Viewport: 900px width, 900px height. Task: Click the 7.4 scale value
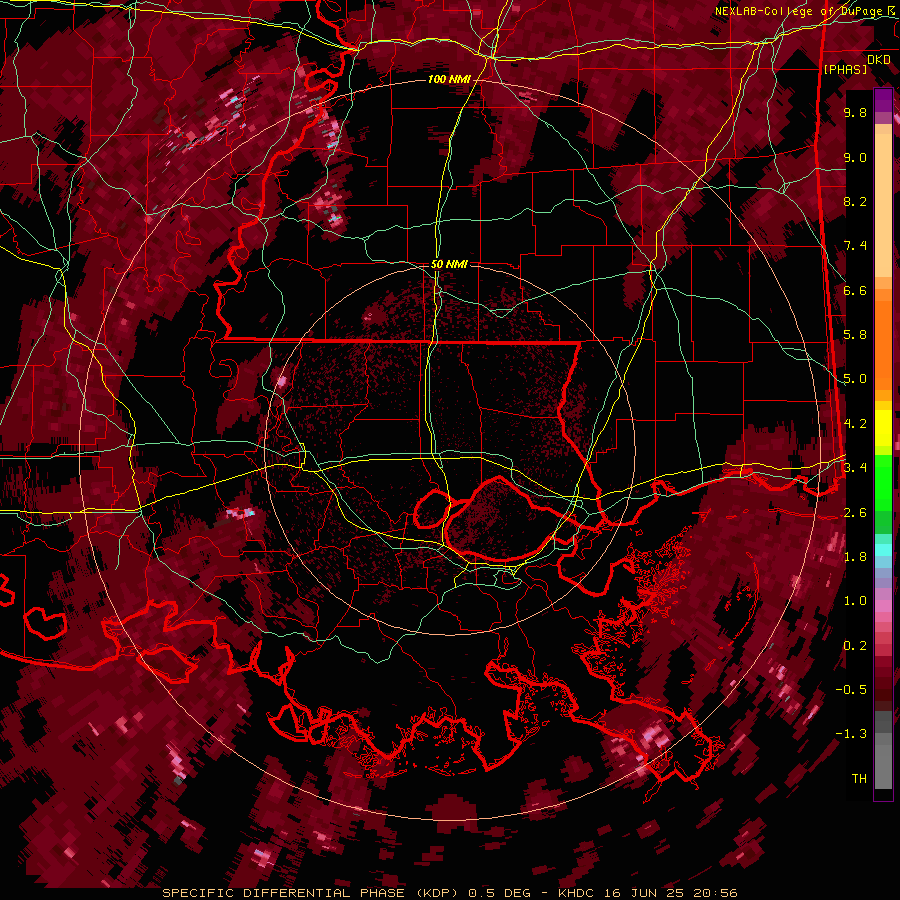[855, 246]
